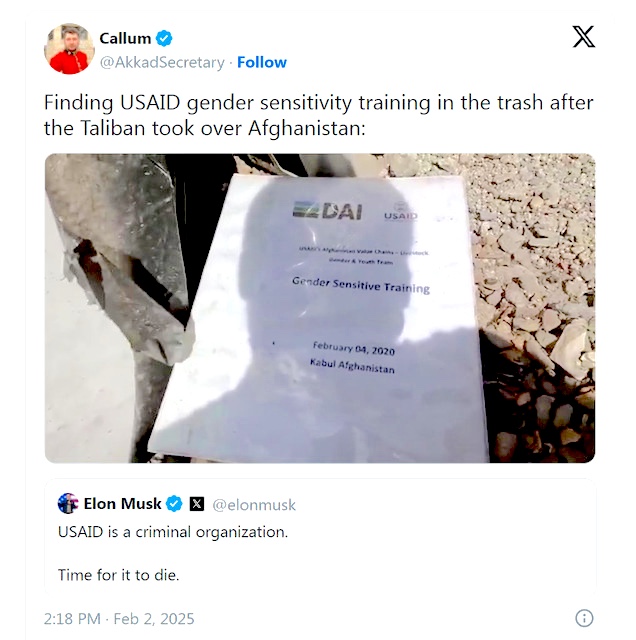Image resolution: width=636 pixels, height=640 pixels.
Task: Click the DAI logo in the photo
Action: coord(327,211)
